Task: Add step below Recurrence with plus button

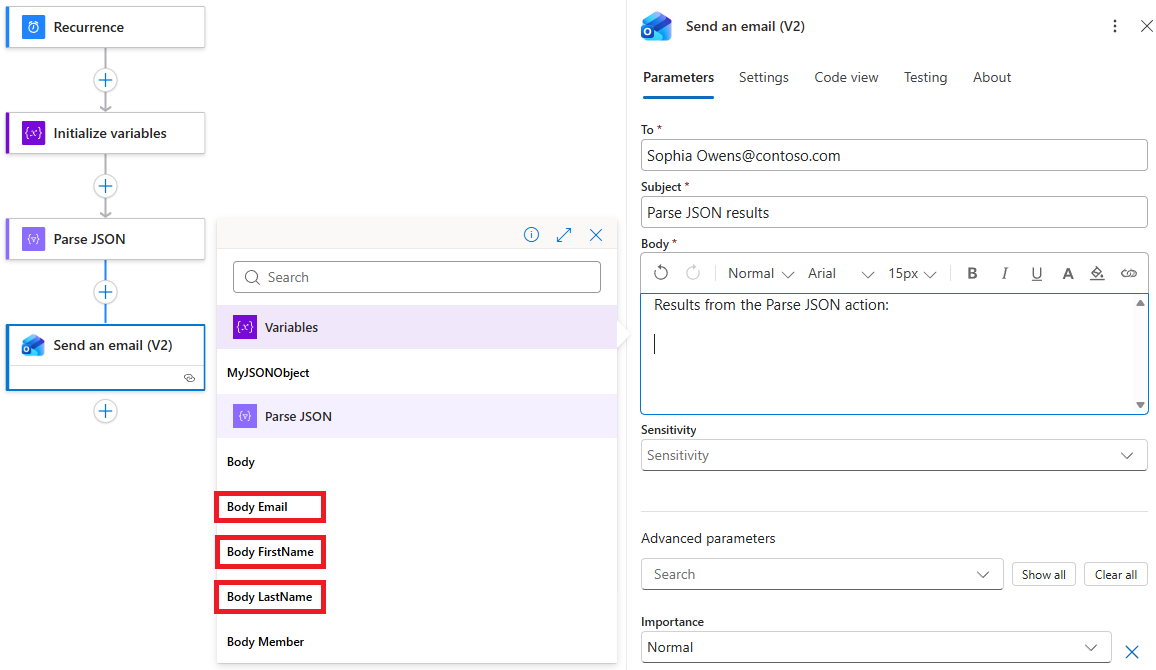Action: tap(105, 80)
